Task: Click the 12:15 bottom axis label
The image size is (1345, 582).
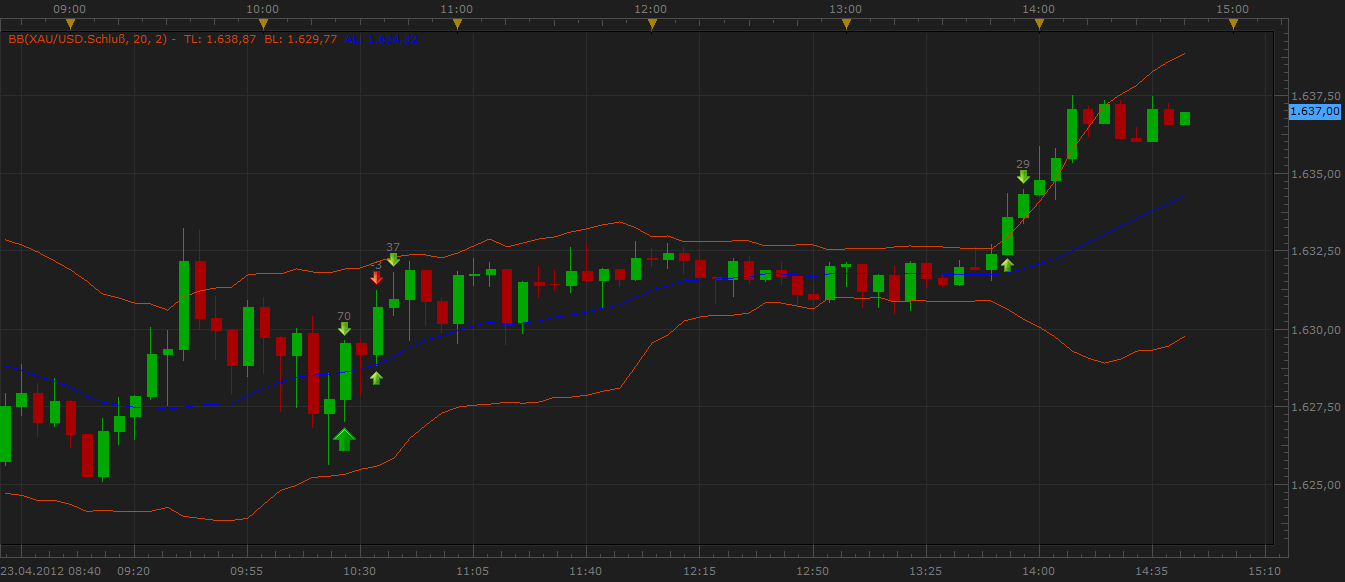Action: pos(699,572)
